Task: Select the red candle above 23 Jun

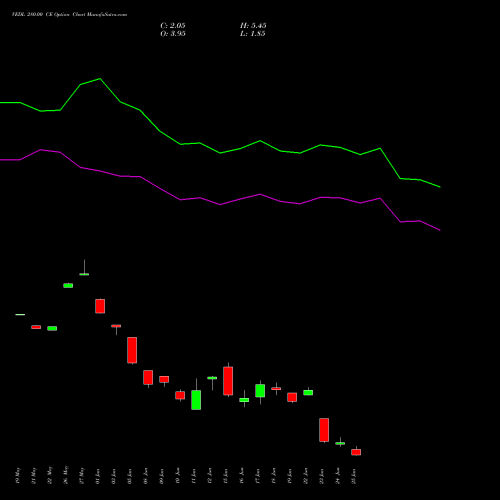Action: pyautogui.click(x=324, y=430)
